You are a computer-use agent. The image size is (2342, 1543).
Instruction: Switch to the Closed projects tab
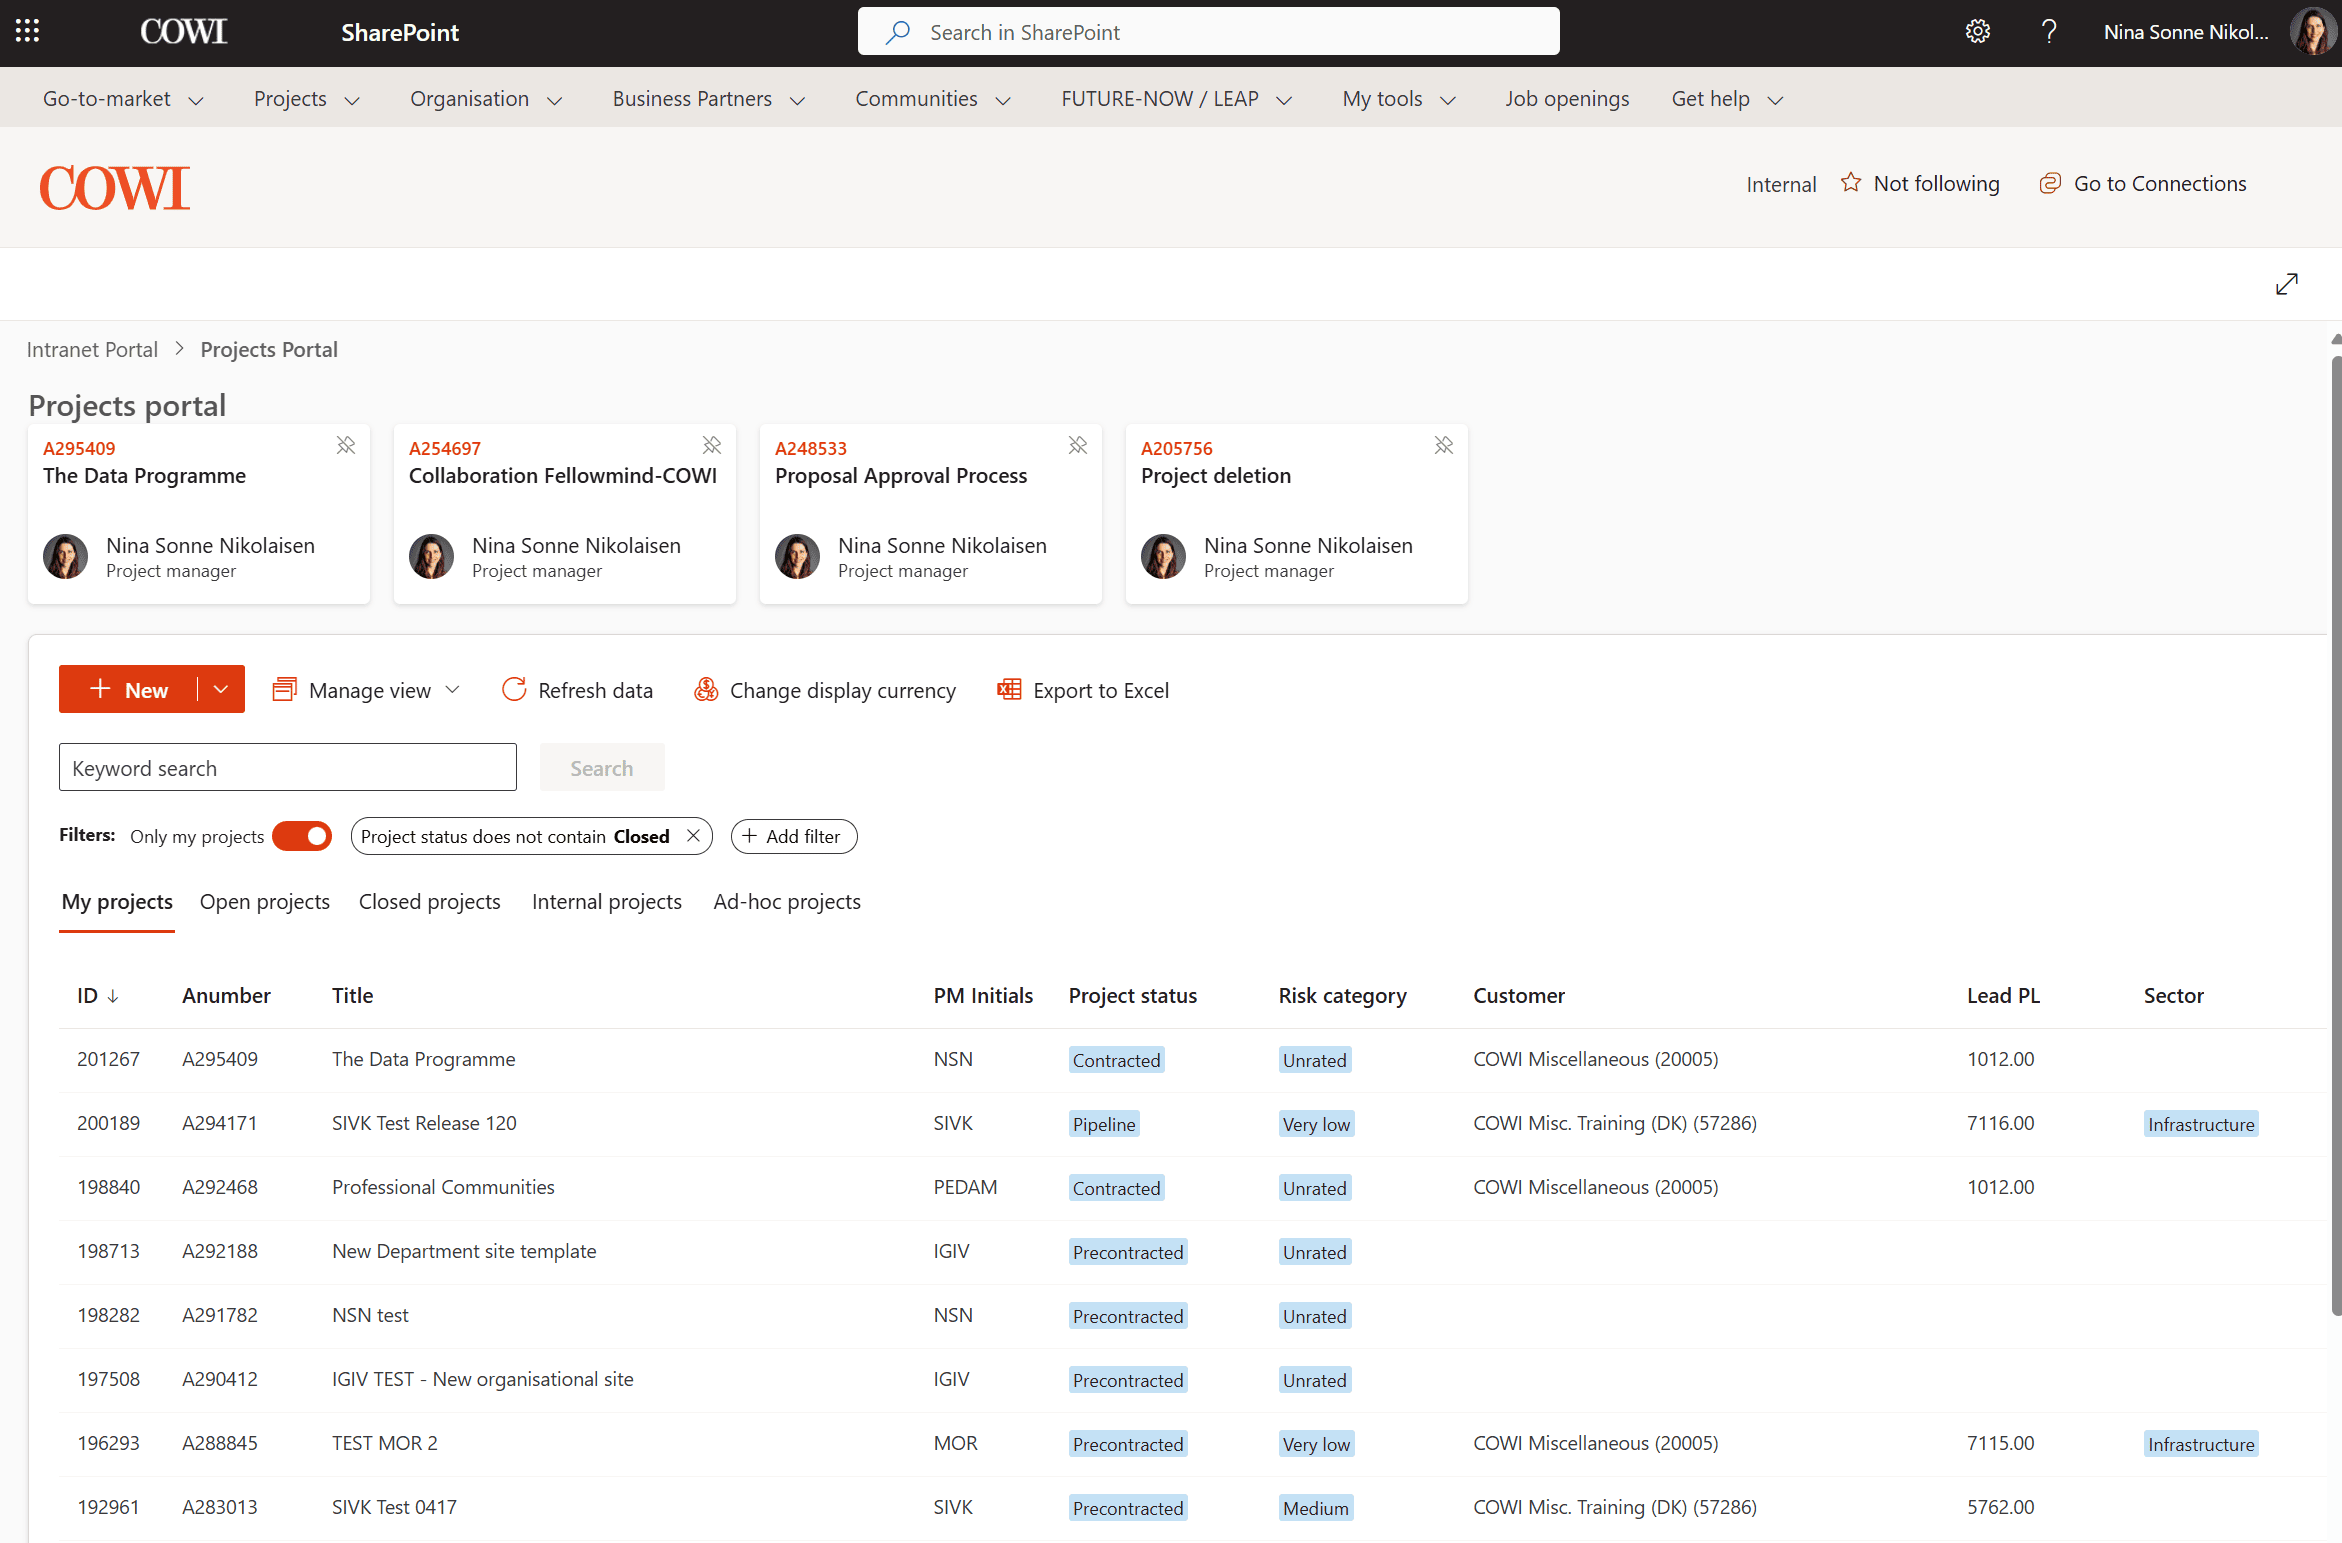[429, 902]
